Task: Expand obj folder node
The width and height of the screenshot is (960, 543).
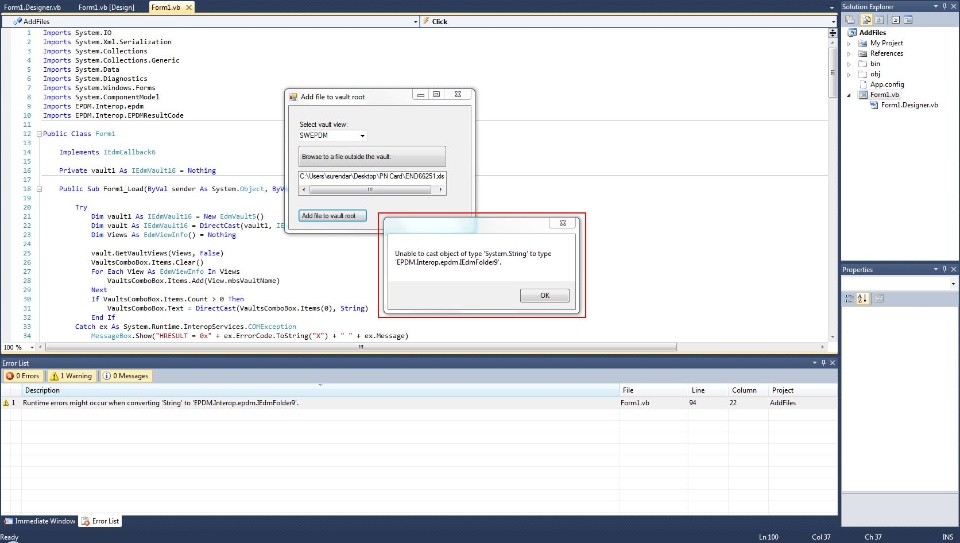Action: [849, 74]
